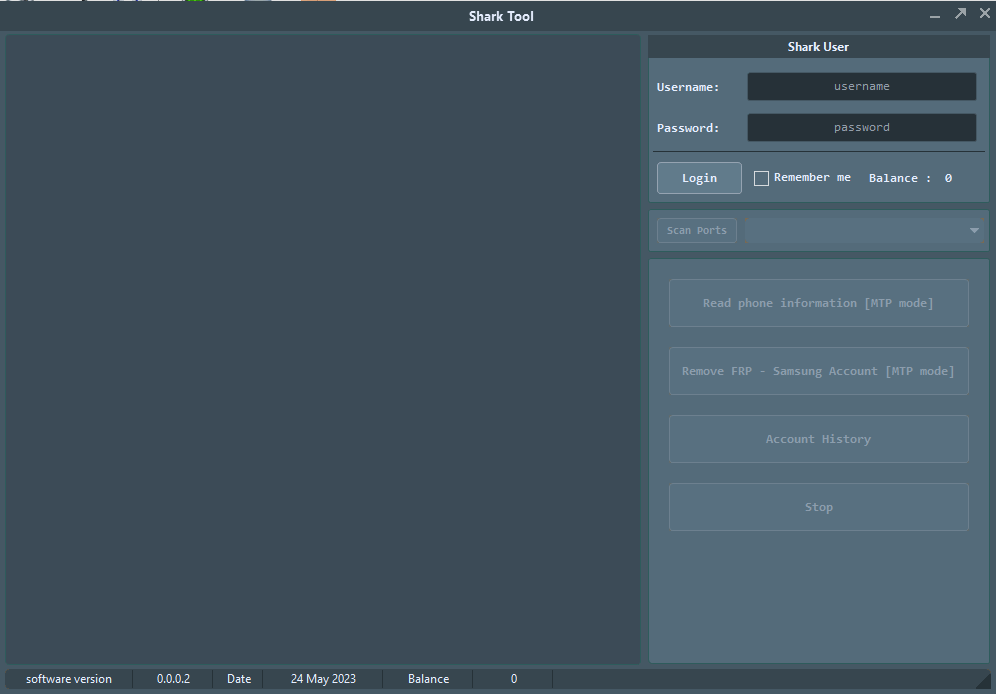Focus the username input field
The height and width of the screenshot is (694, 996).
[x=861, y=87]
